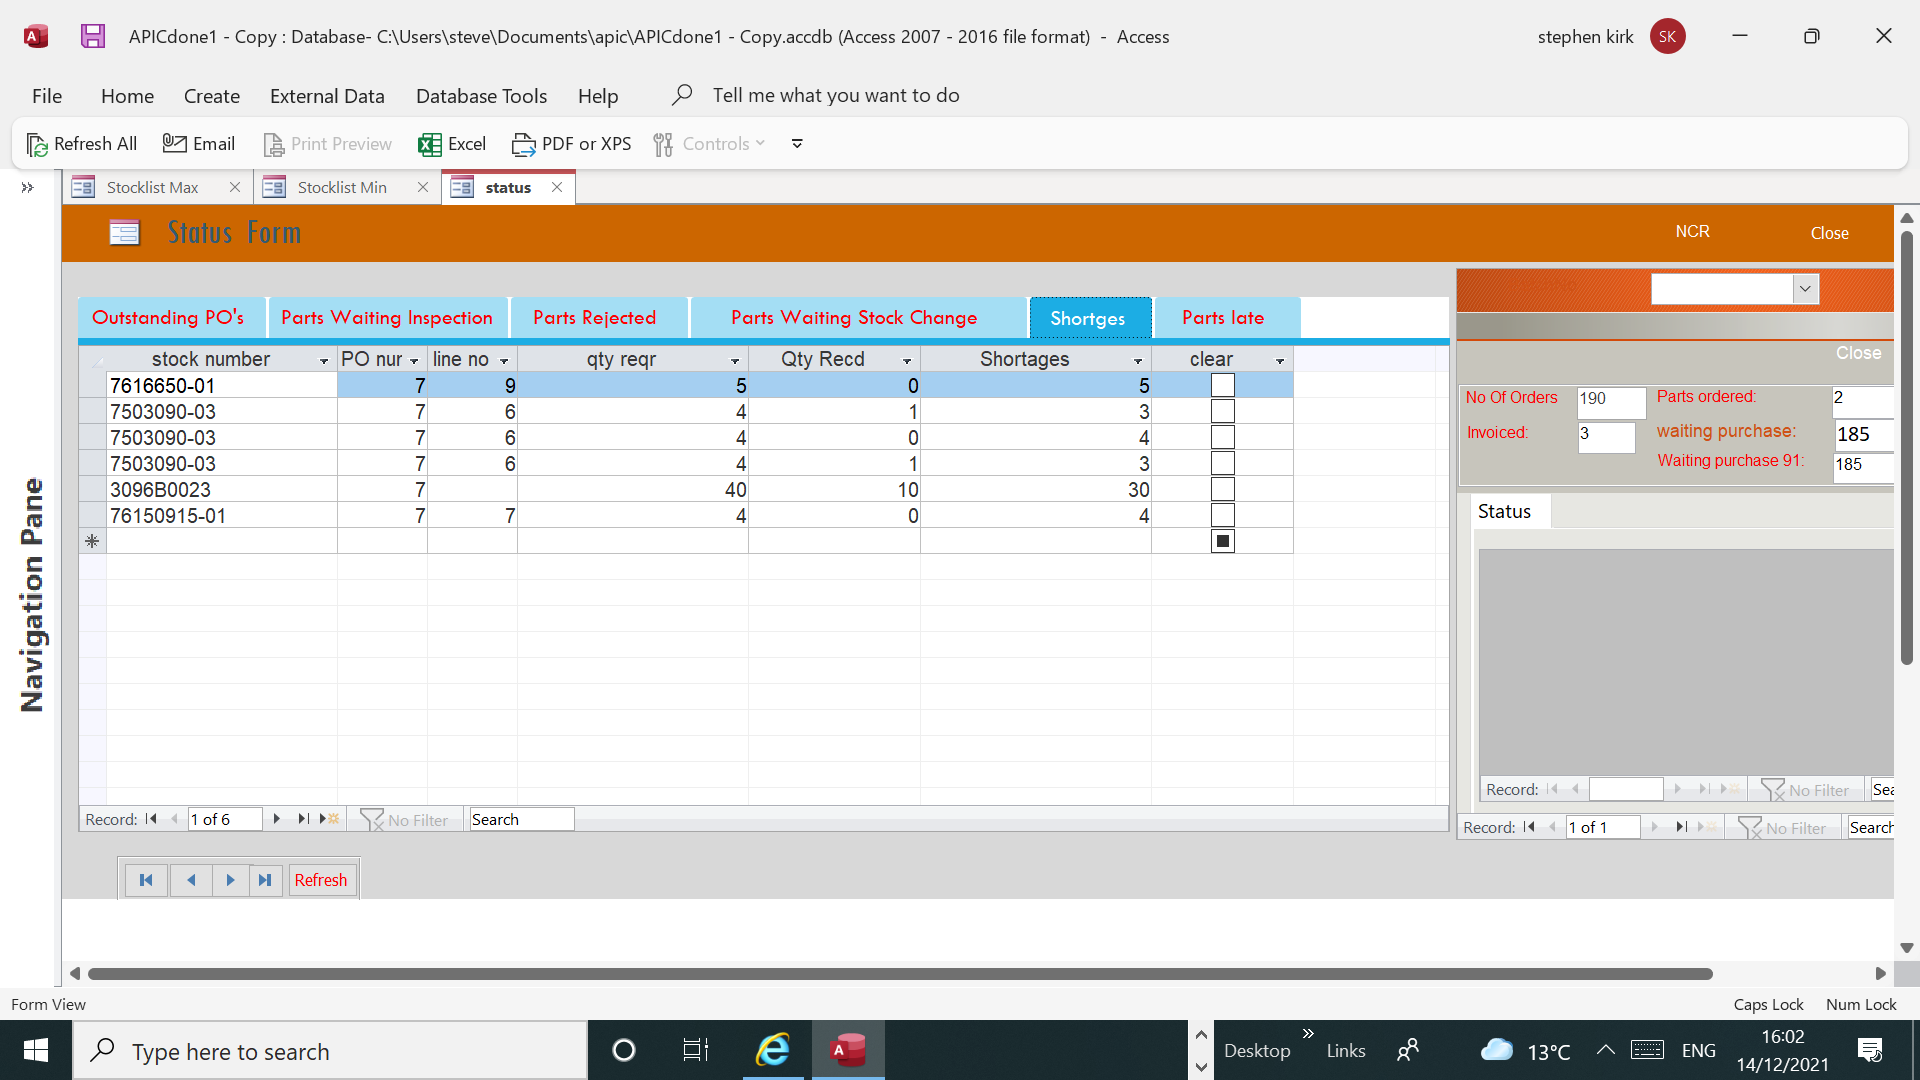The width and height of the screenshot is (1920, 1080).
Task: Export data using the Excel icon
Action: (x=452, y=144)
